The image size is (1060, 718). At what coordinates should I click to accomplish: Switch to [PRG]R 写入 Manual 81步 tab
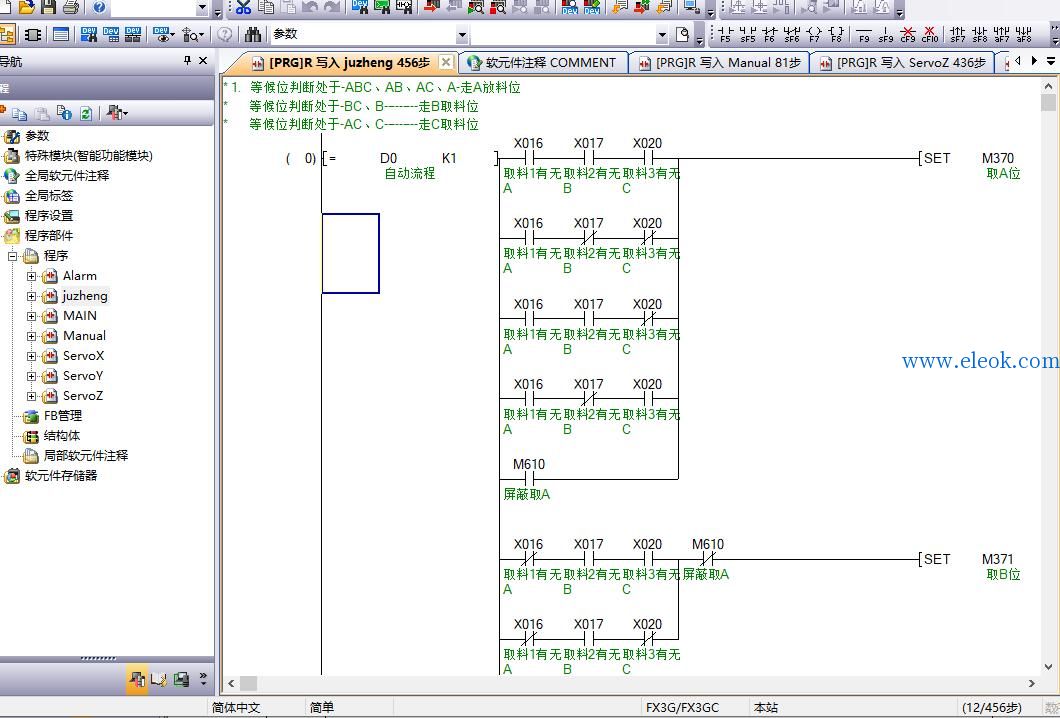tap(719, 63)
